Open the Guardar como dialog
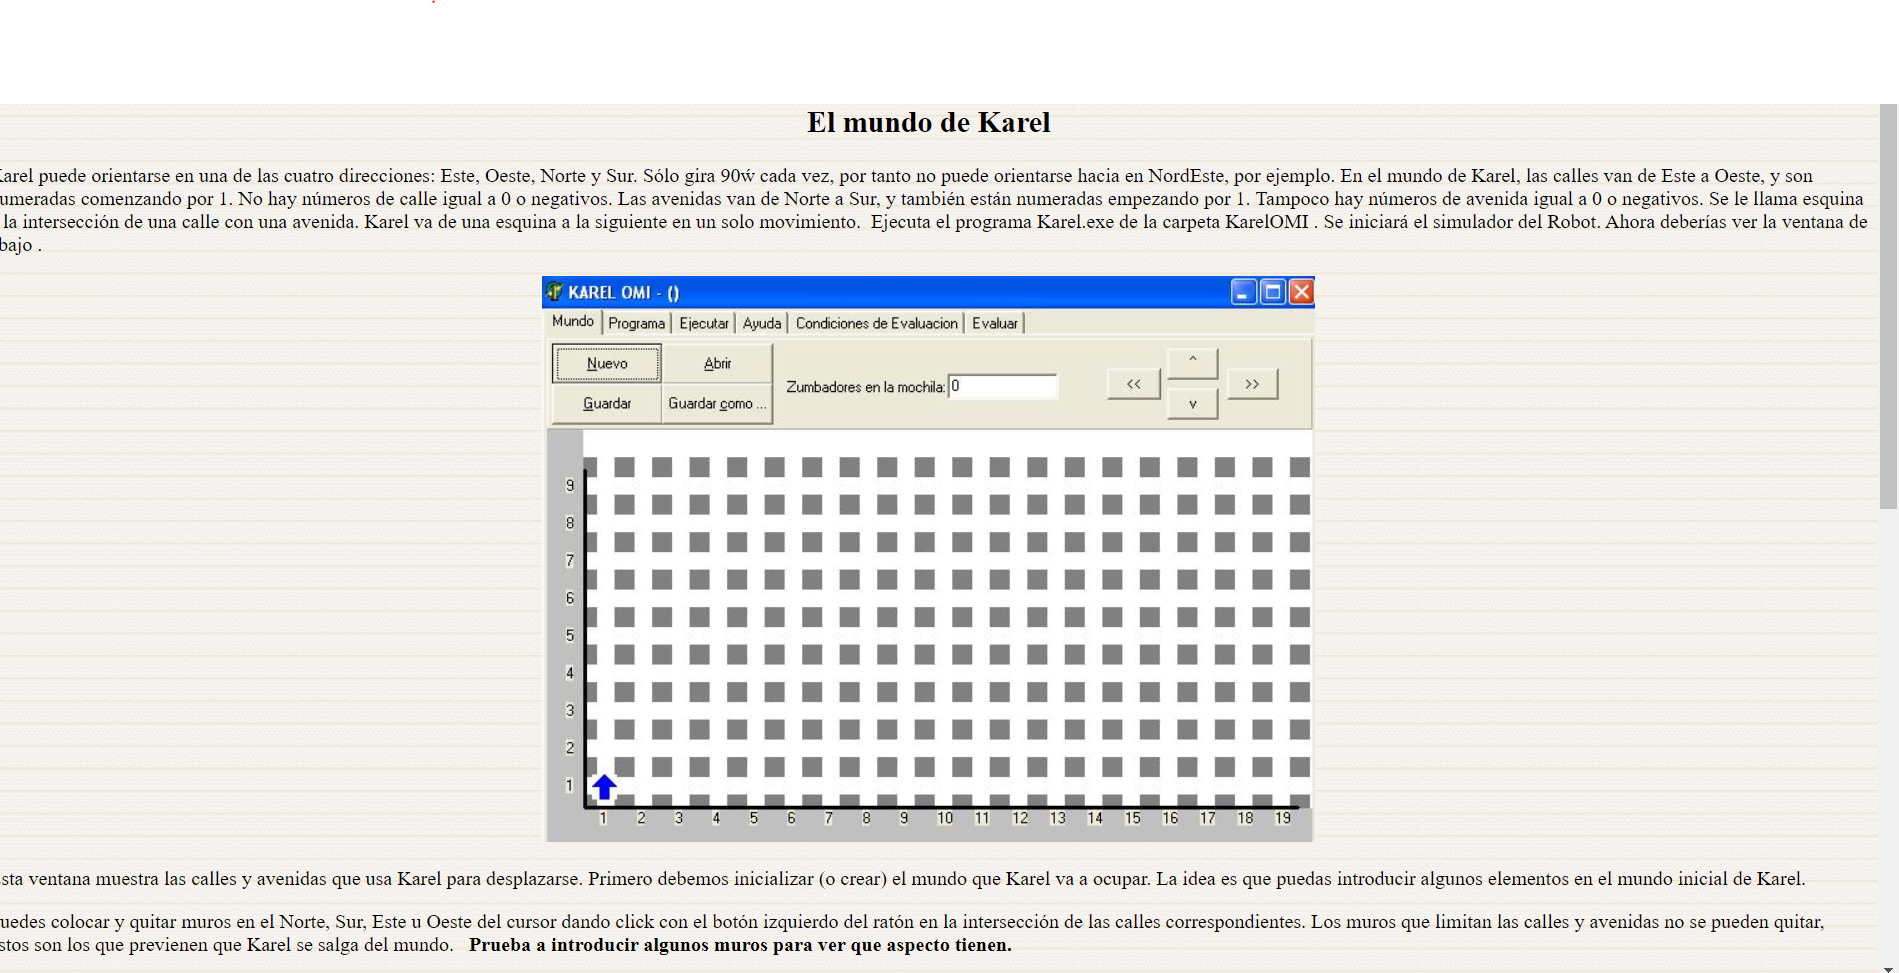 (717, 404)
